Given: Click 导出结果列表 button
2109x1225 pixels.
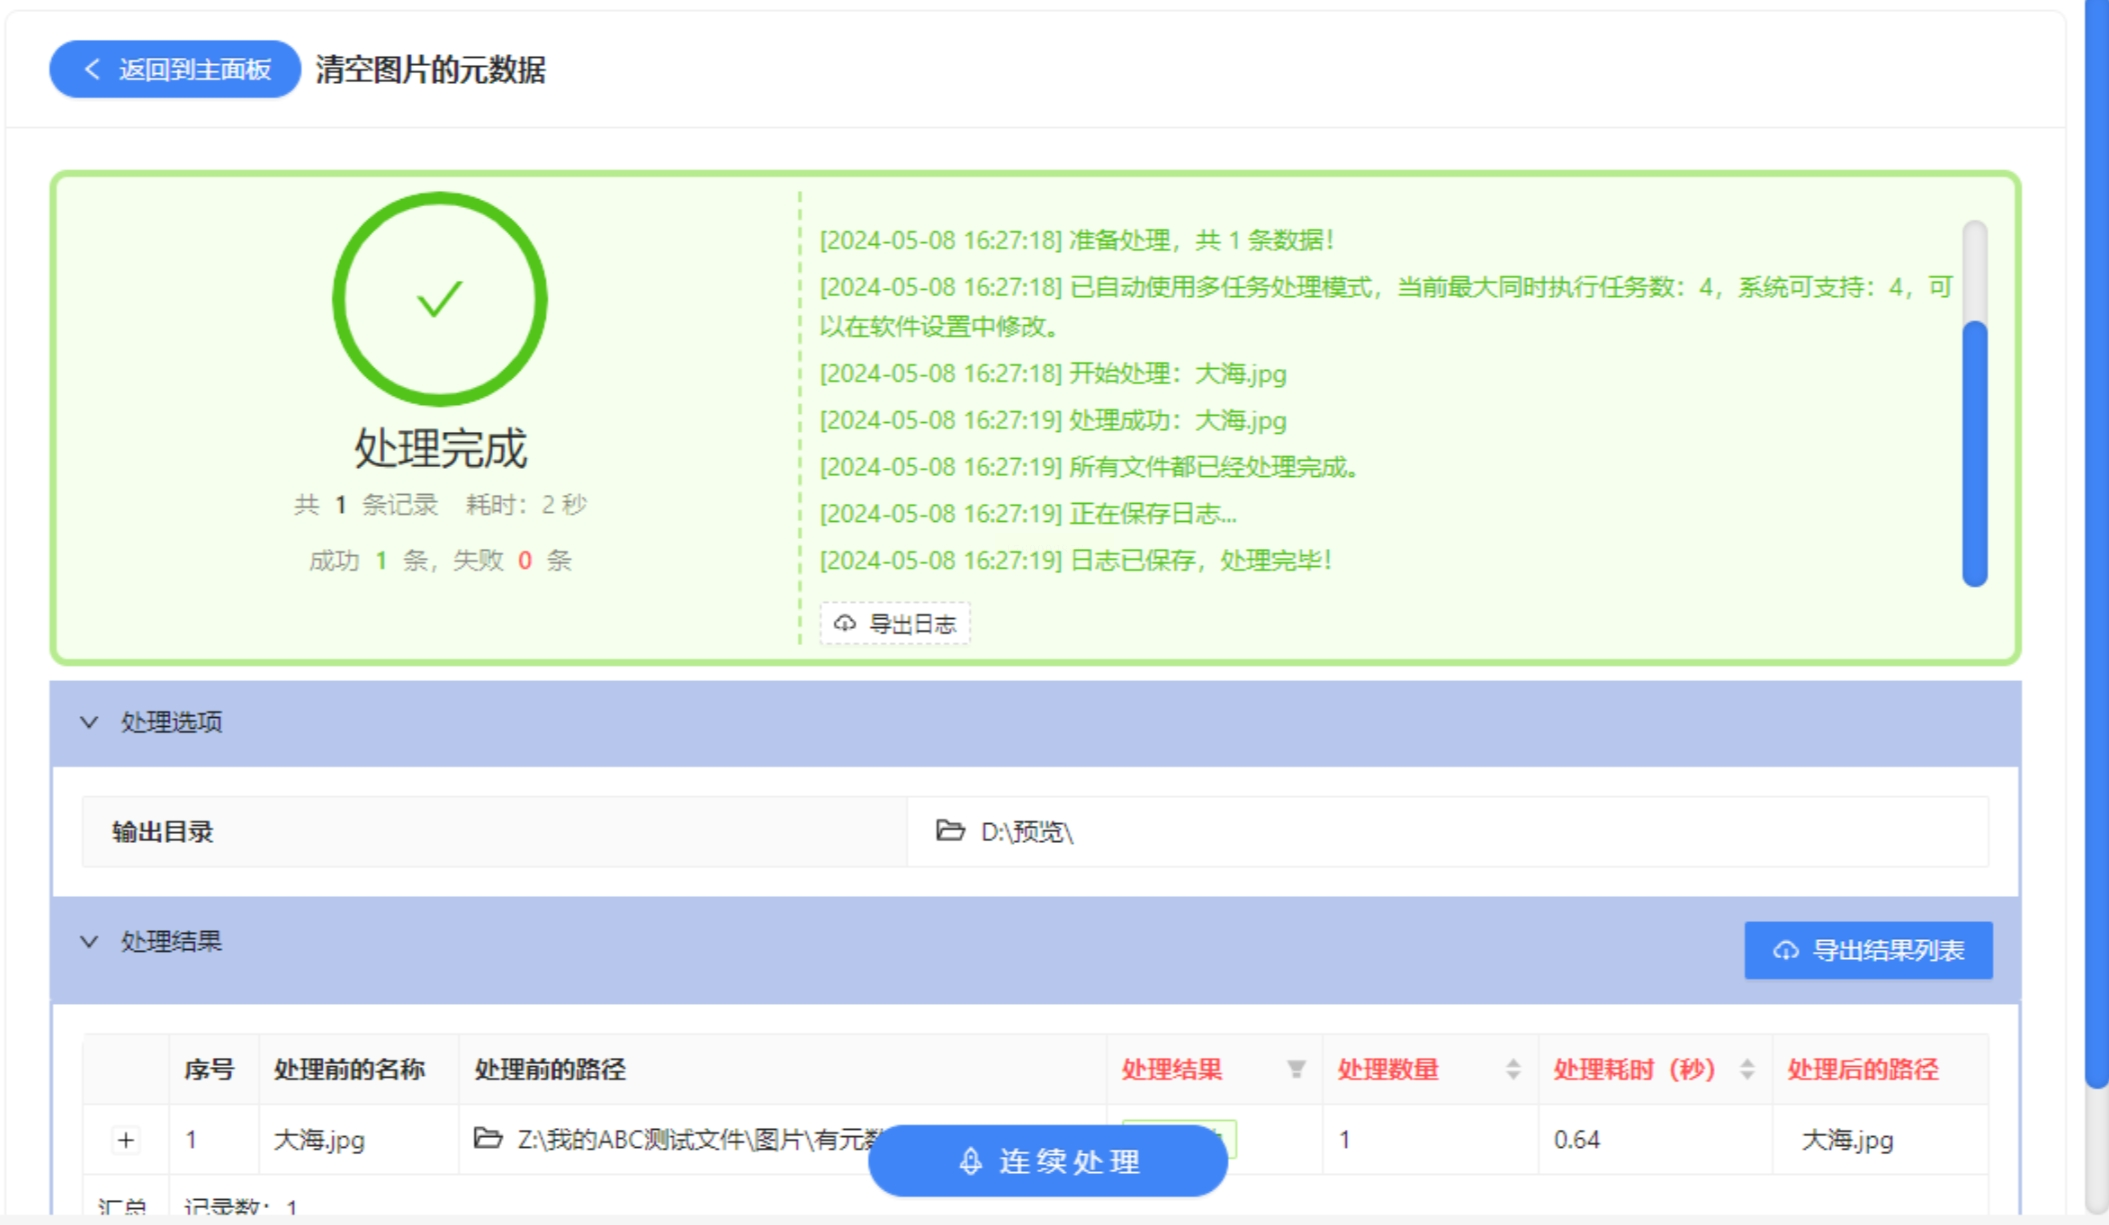Looking at the screenshot, I should [1867, 950].
